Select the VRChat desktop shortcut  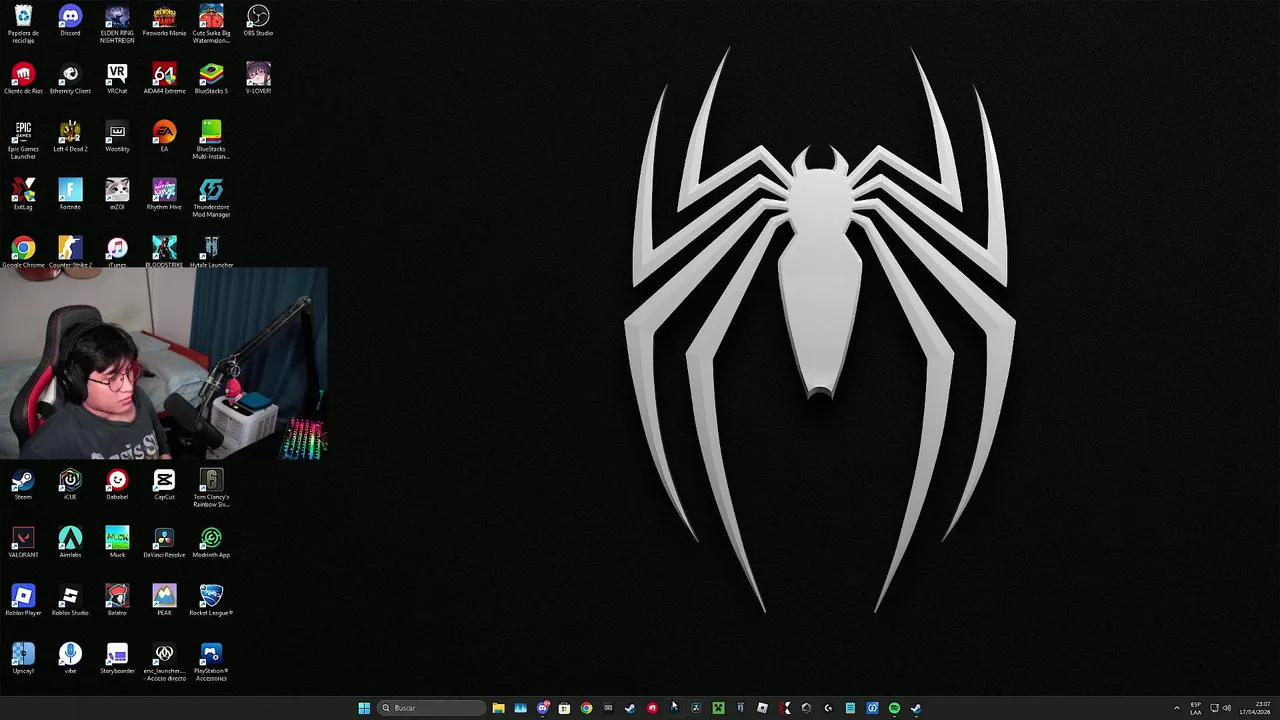coord(117,79)
